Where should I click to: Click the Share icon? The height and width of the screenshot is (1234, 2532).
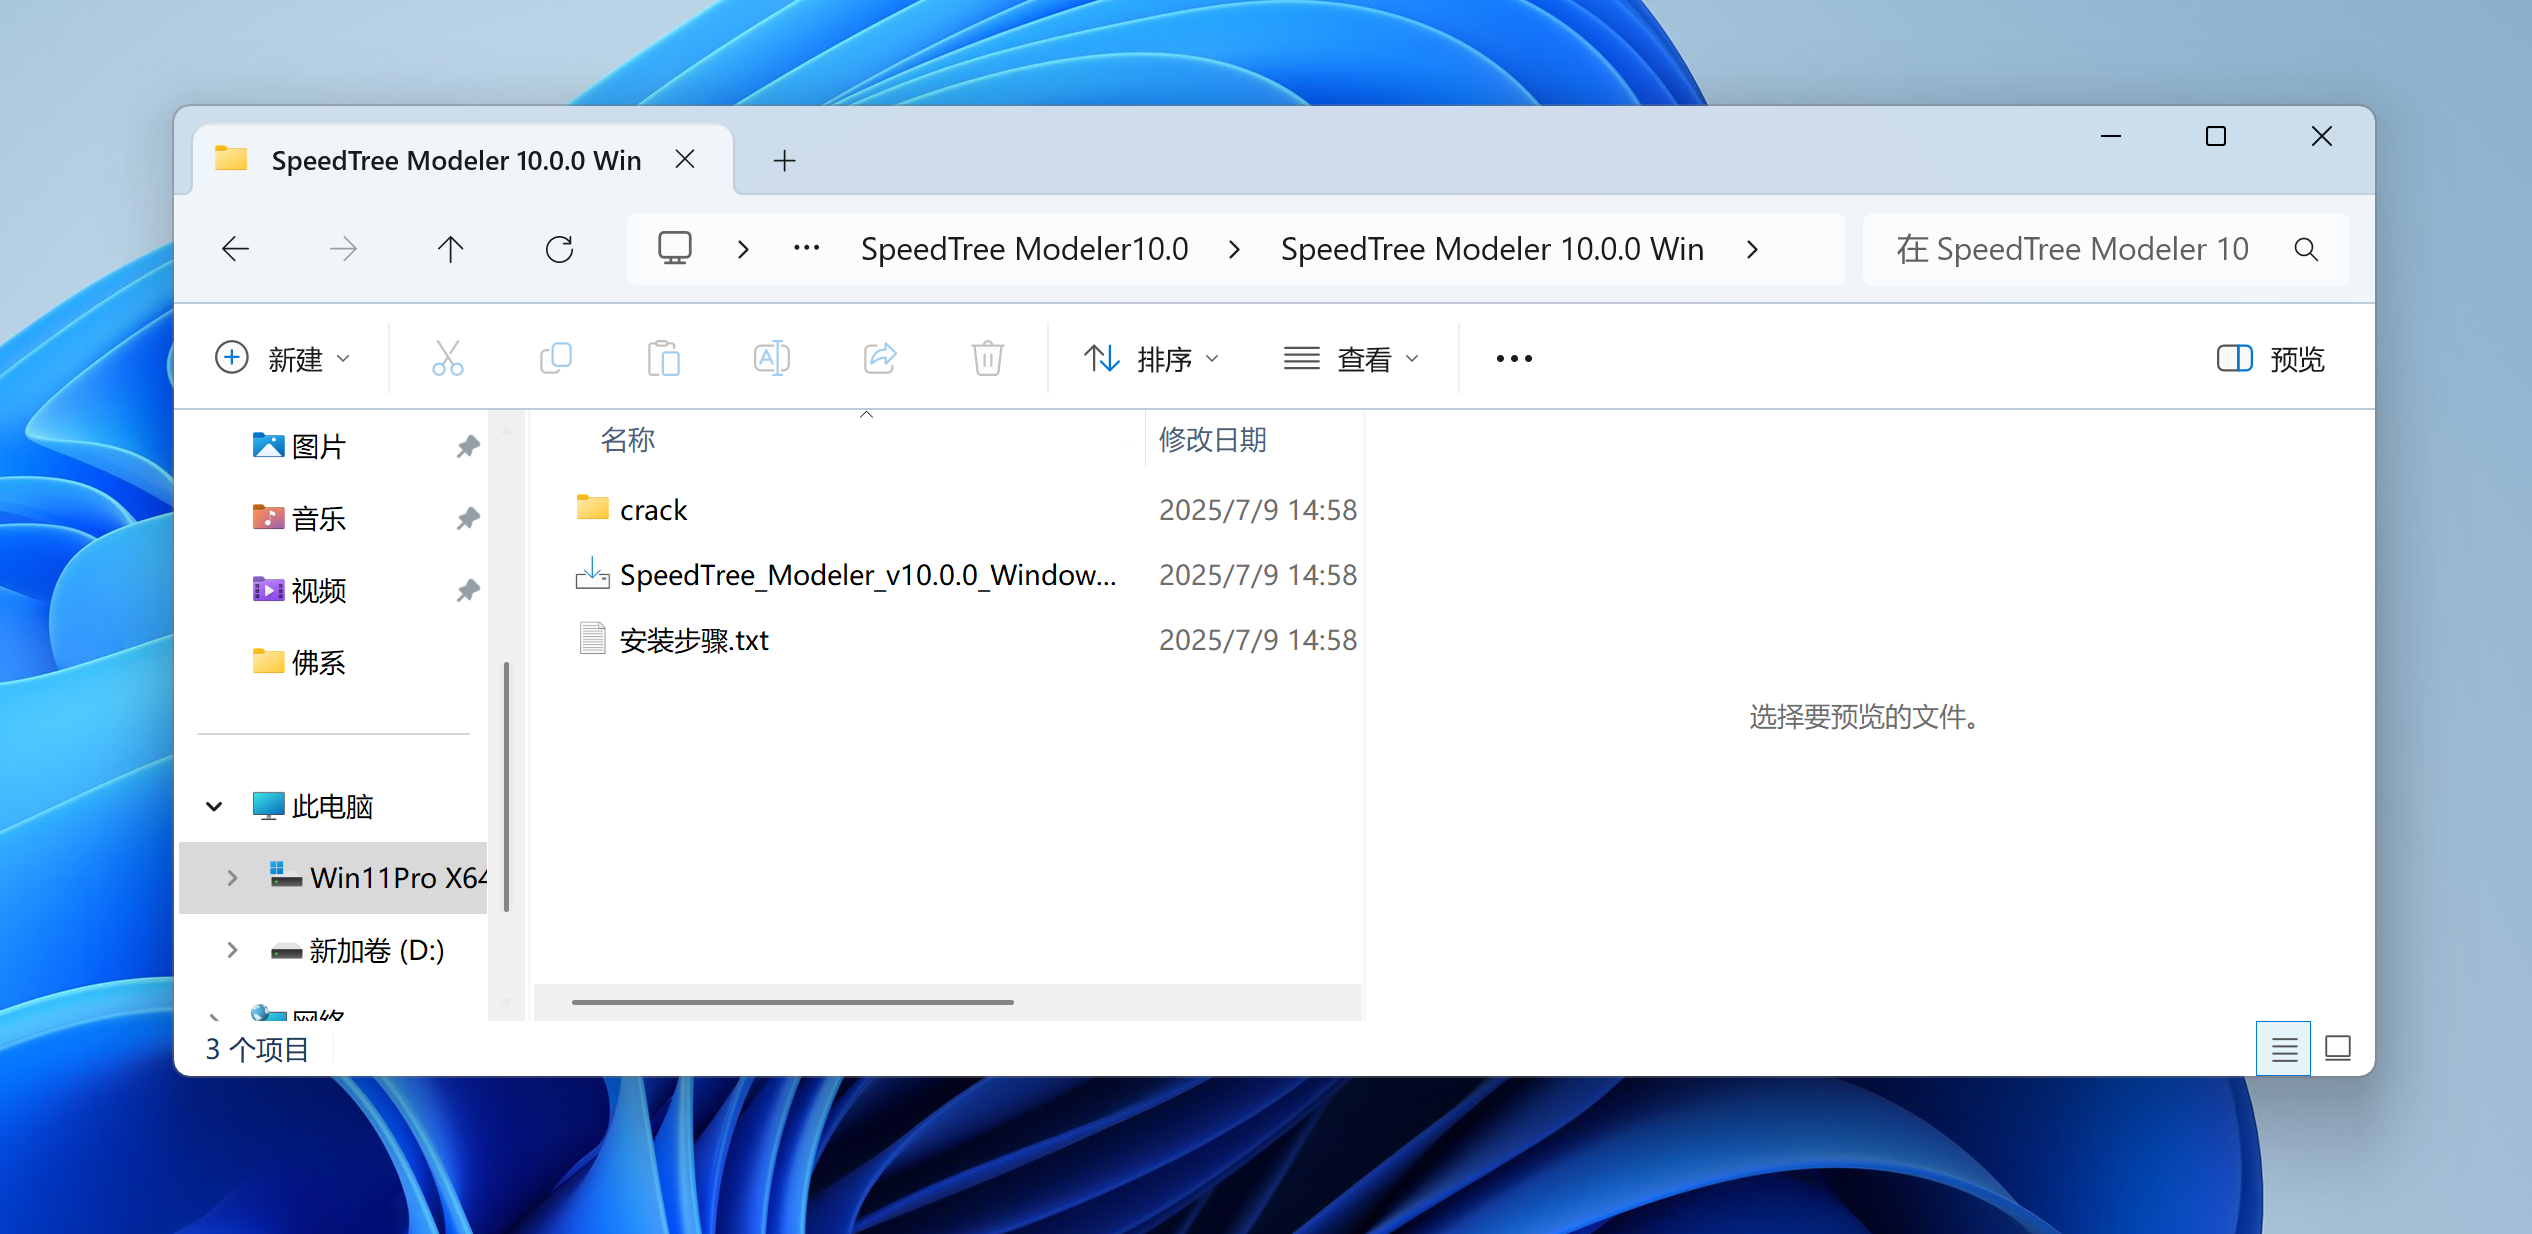click(x=879, y=358)
